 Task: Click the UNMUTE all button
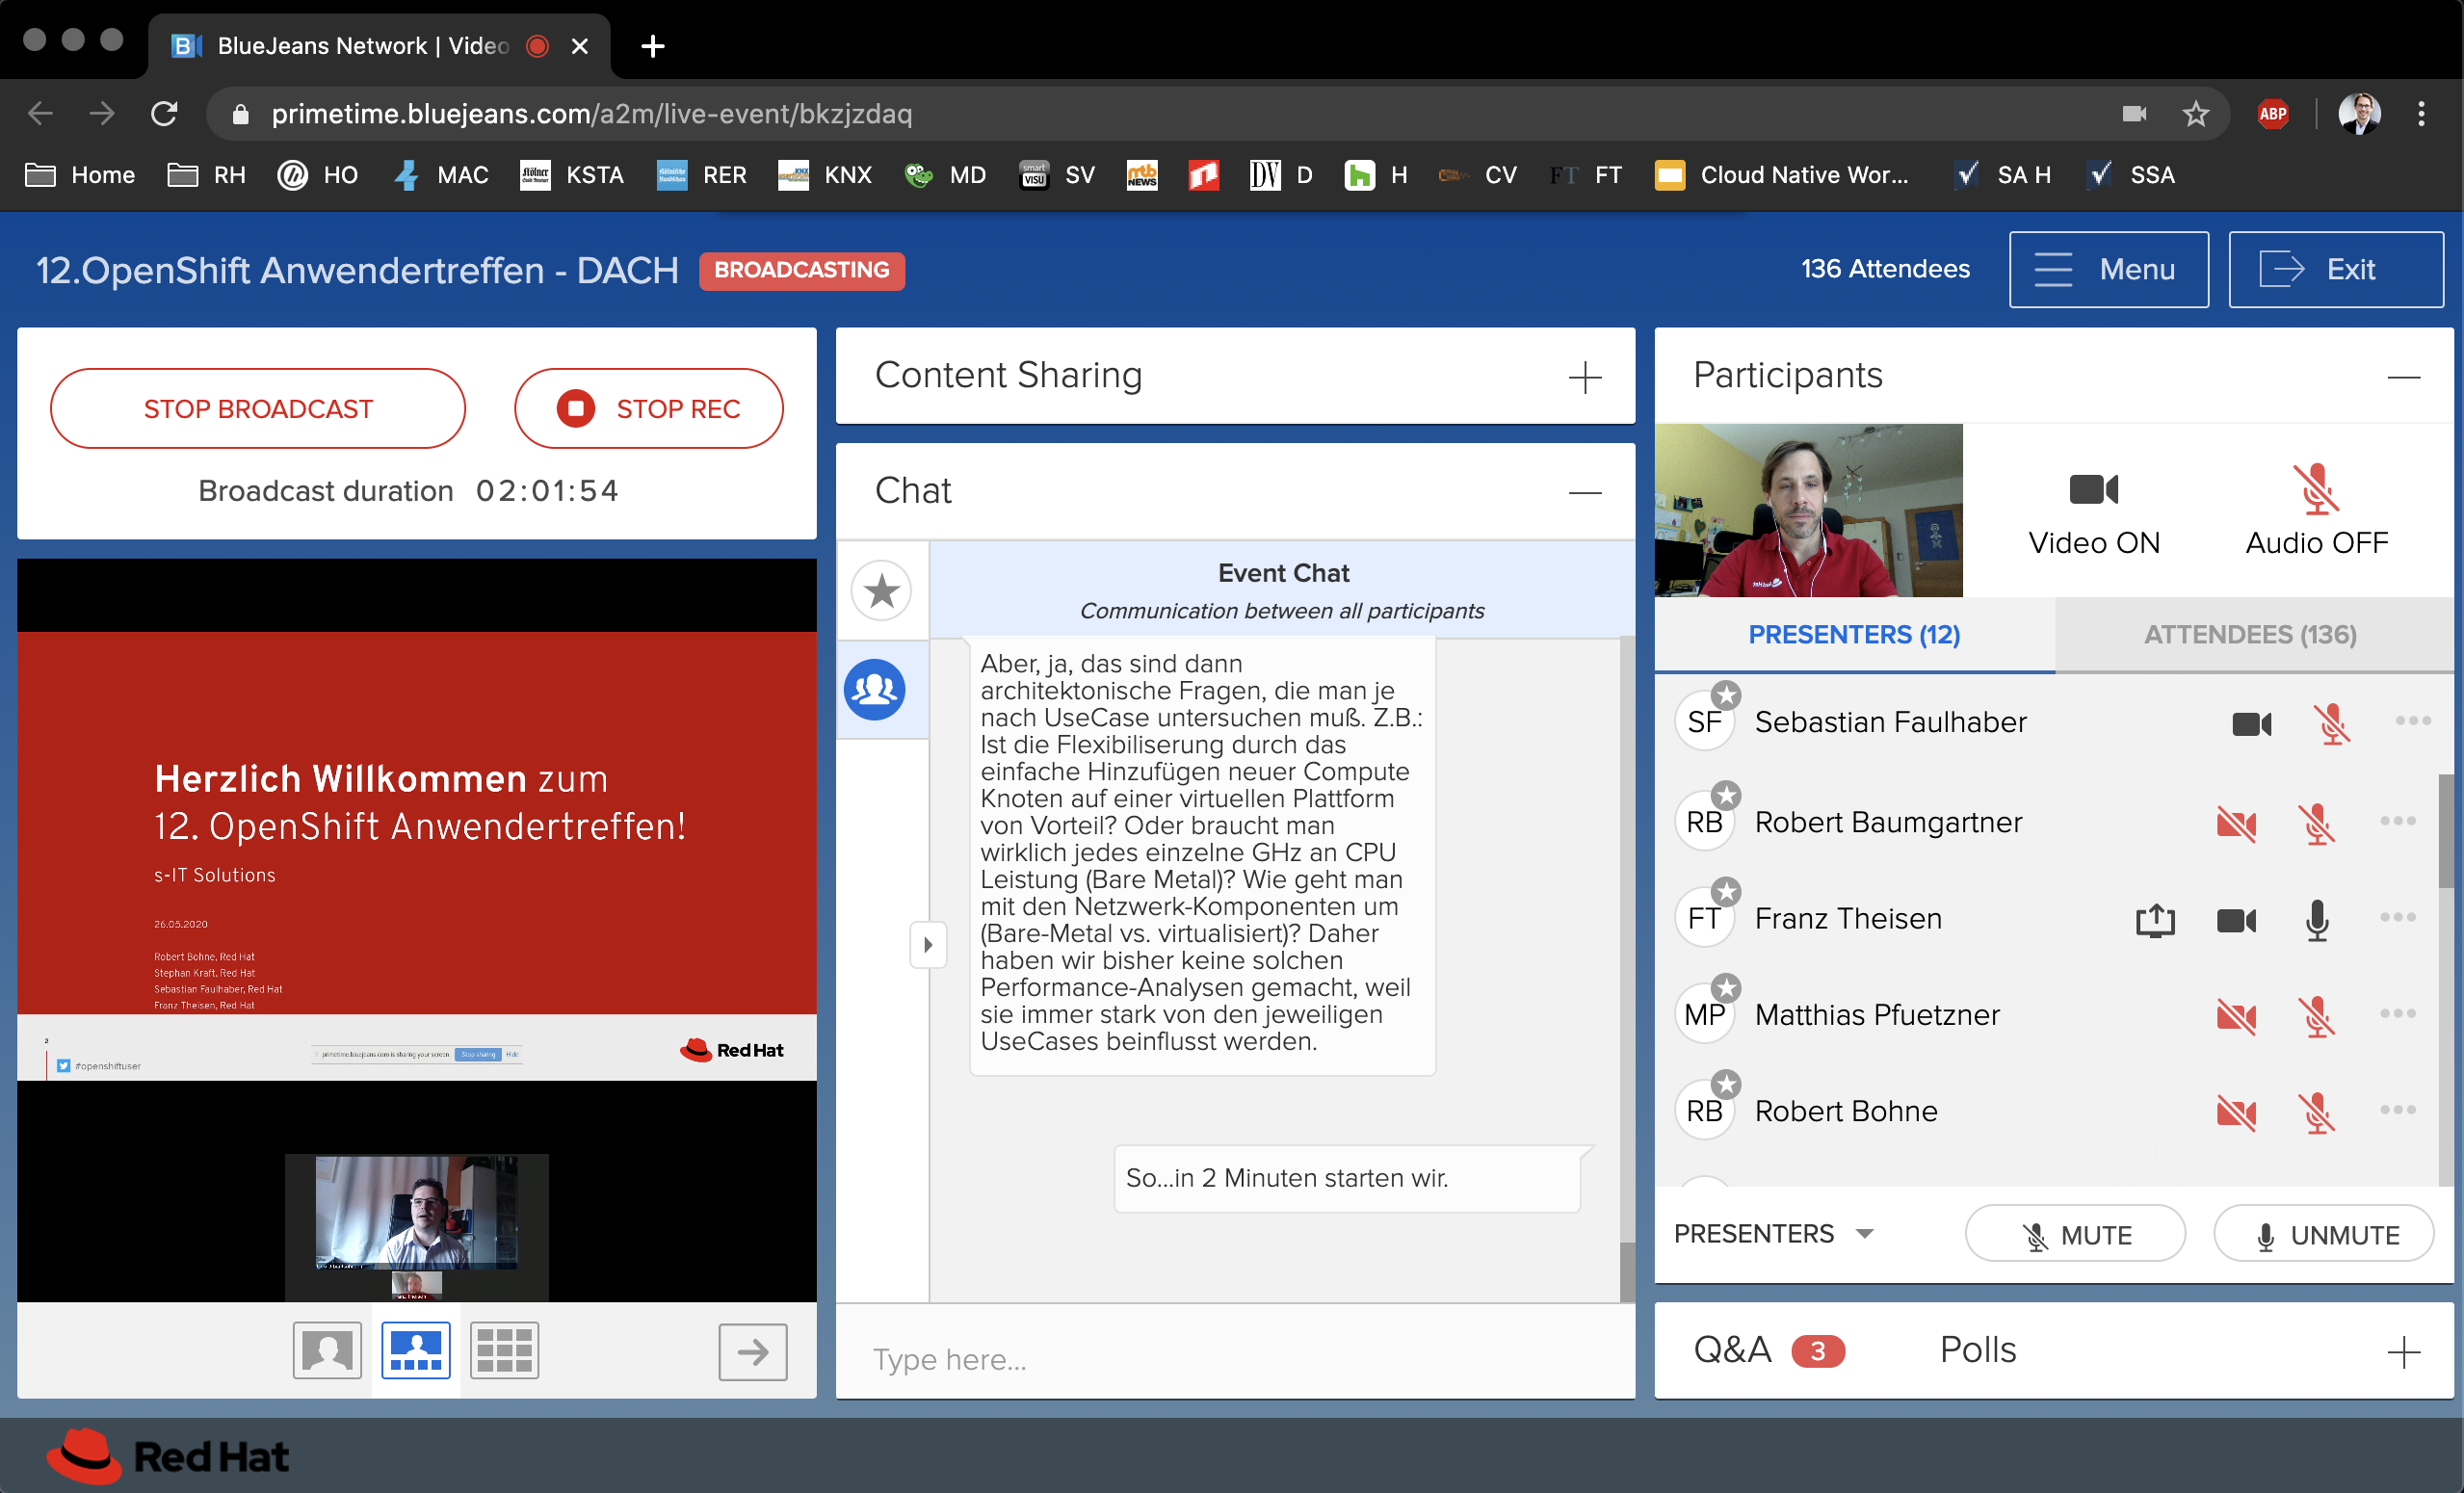(2324, 1234)
